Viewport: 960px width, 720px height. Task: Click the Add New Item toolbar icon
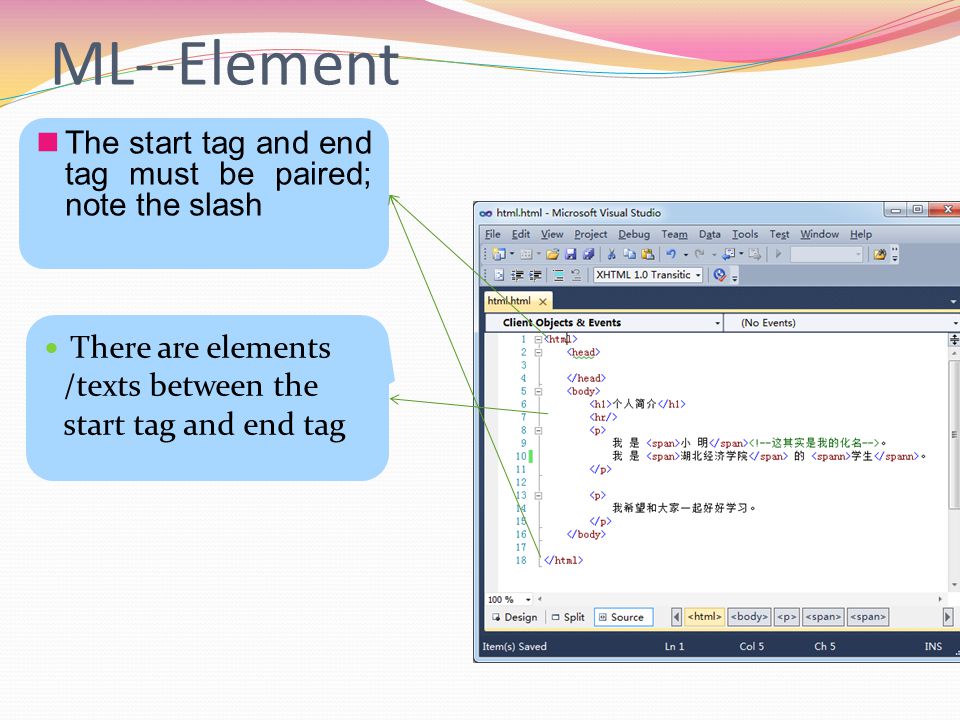click(526, 254)
